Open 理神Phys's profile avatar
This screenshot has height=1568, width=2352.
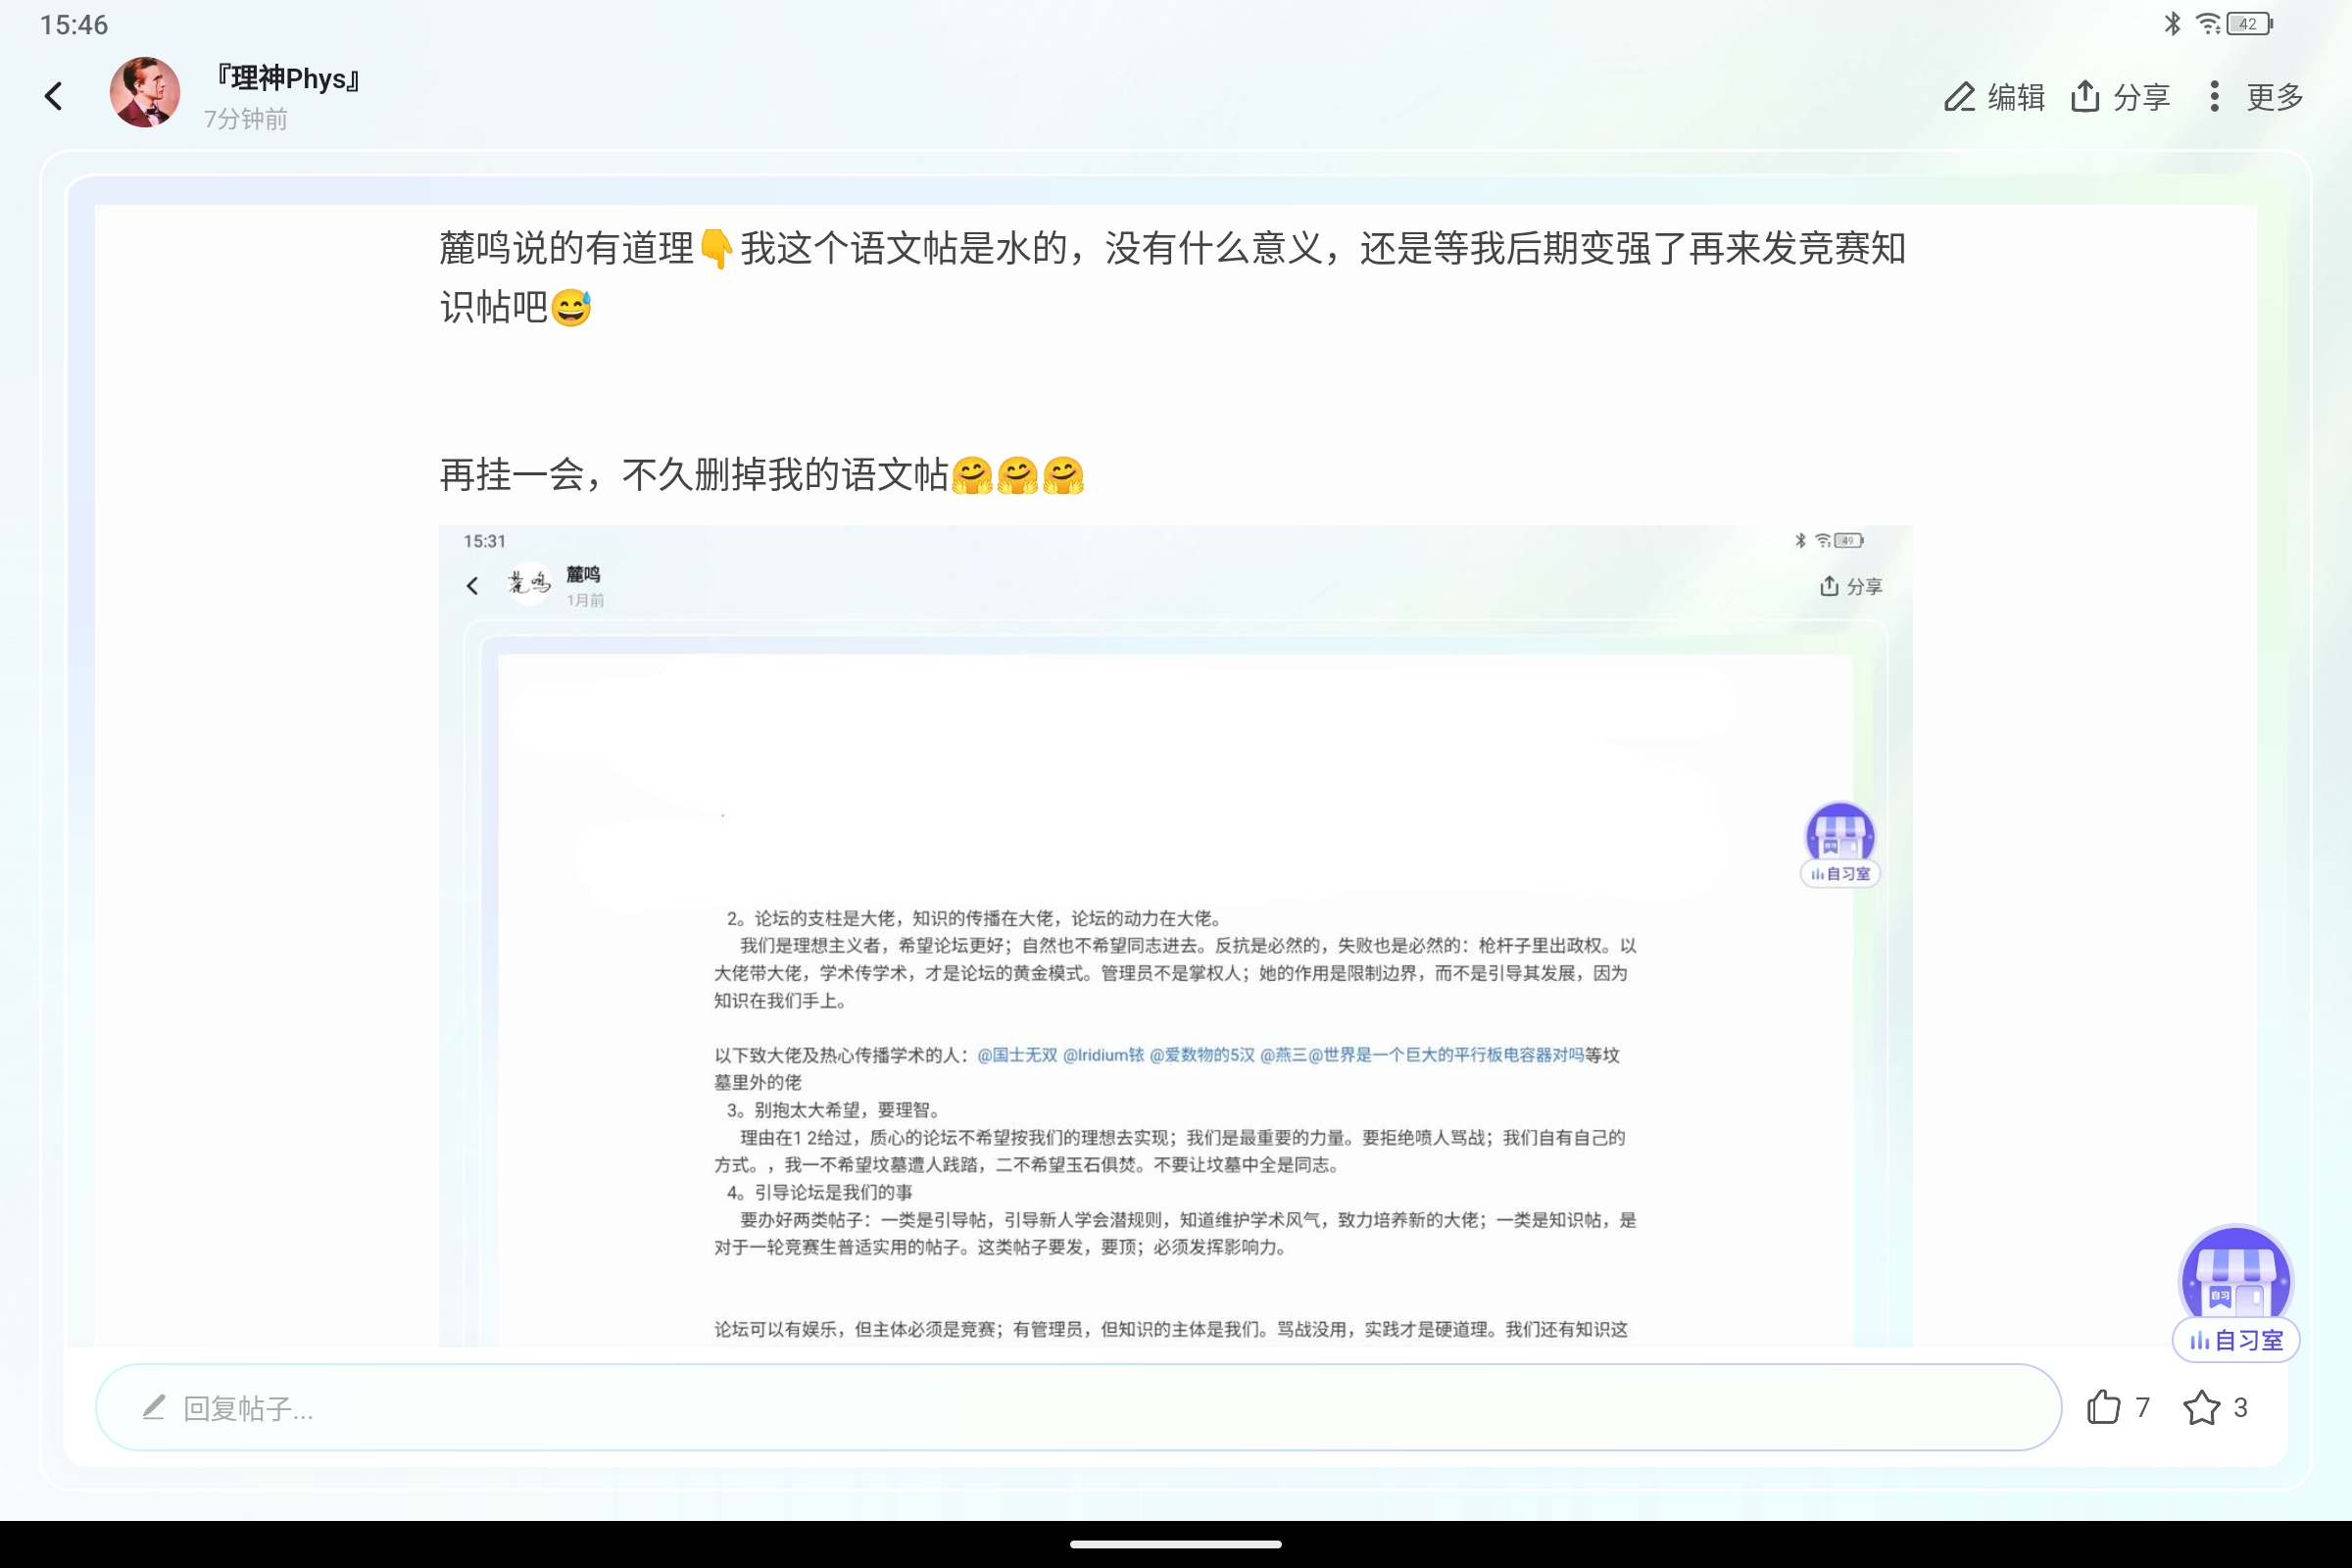pos(146,93)
